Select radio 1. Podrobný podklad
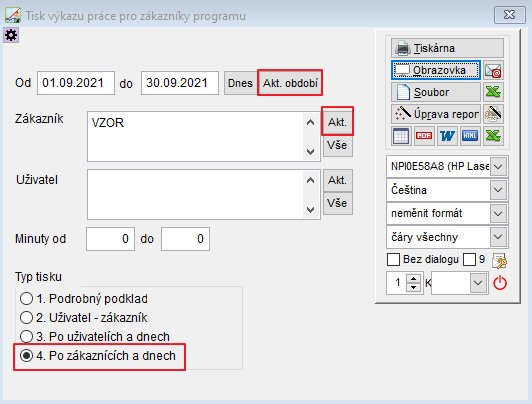 point(26,299)
